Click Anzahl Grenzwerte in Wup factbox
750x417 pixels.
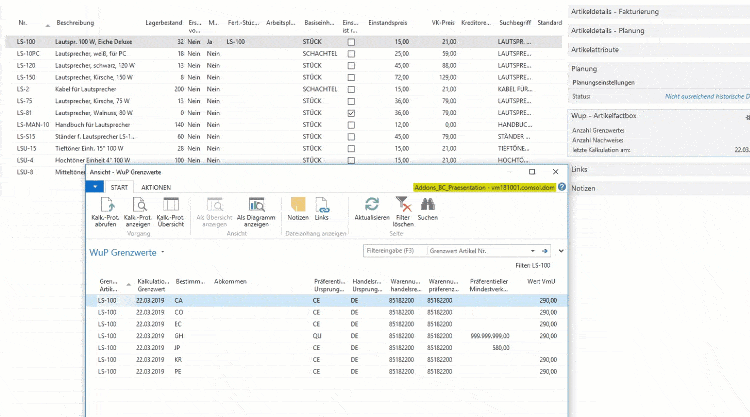(x=598, y=131)
